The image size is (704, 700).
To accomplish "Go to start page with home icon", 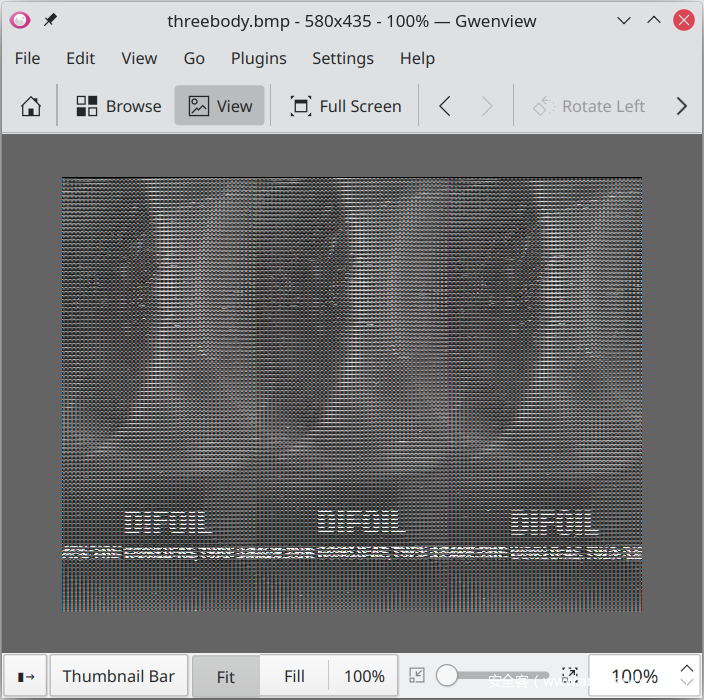I will (x=31, y=106).
